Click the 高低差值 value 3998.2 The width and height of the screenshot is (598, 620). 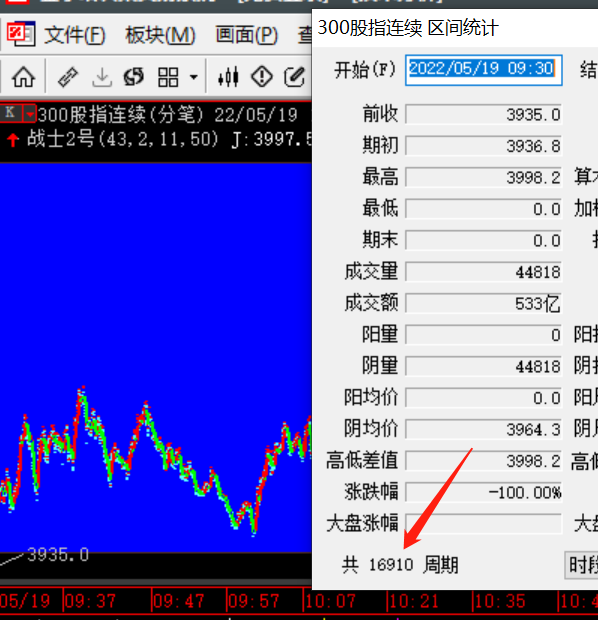[484, 461]
